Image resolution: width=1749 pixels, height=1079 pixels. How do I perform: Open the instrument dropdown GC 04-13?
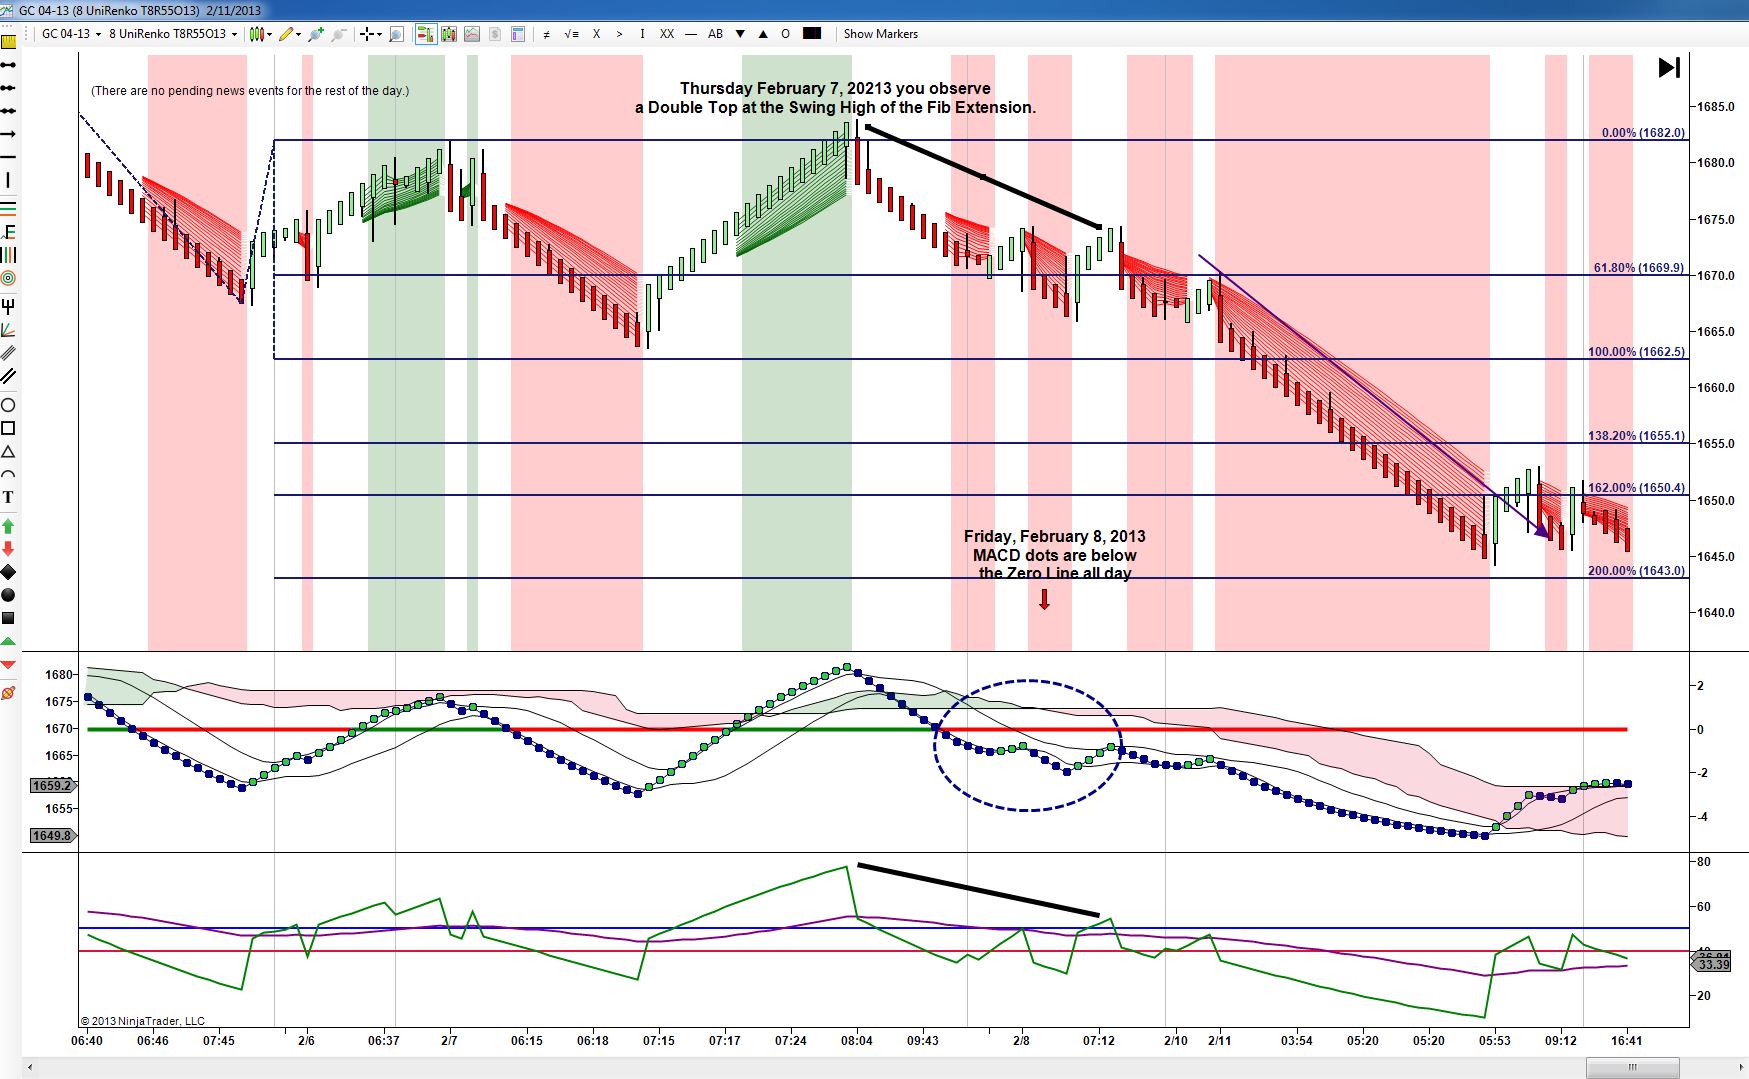pos(70,34)
